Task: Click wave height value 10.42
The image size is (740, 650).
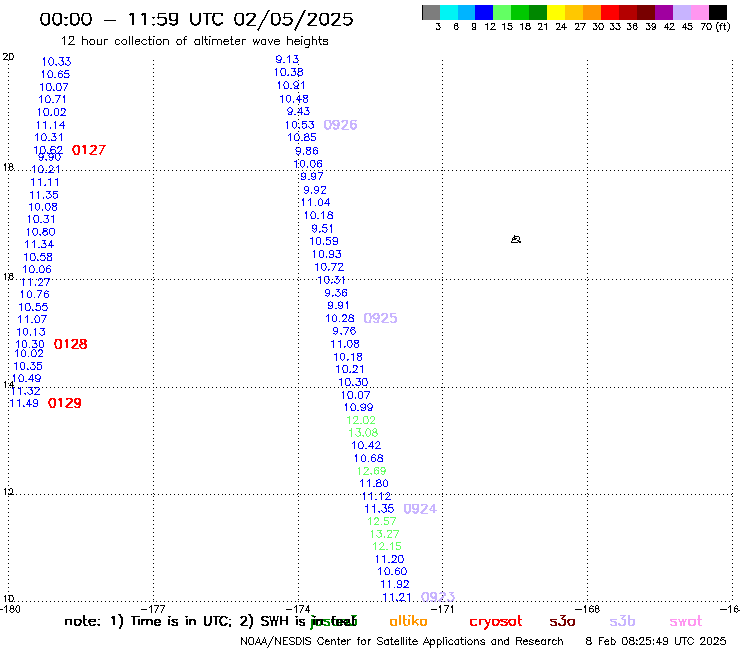Action: coord(366,446)
